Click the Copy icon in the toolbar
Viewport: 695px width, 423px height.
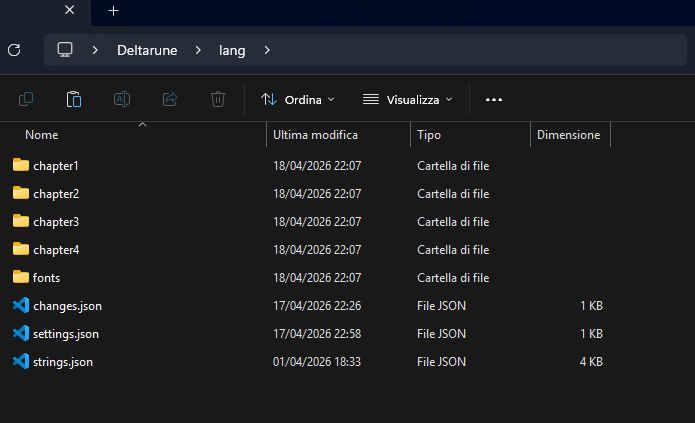click(x=26, y=99)
